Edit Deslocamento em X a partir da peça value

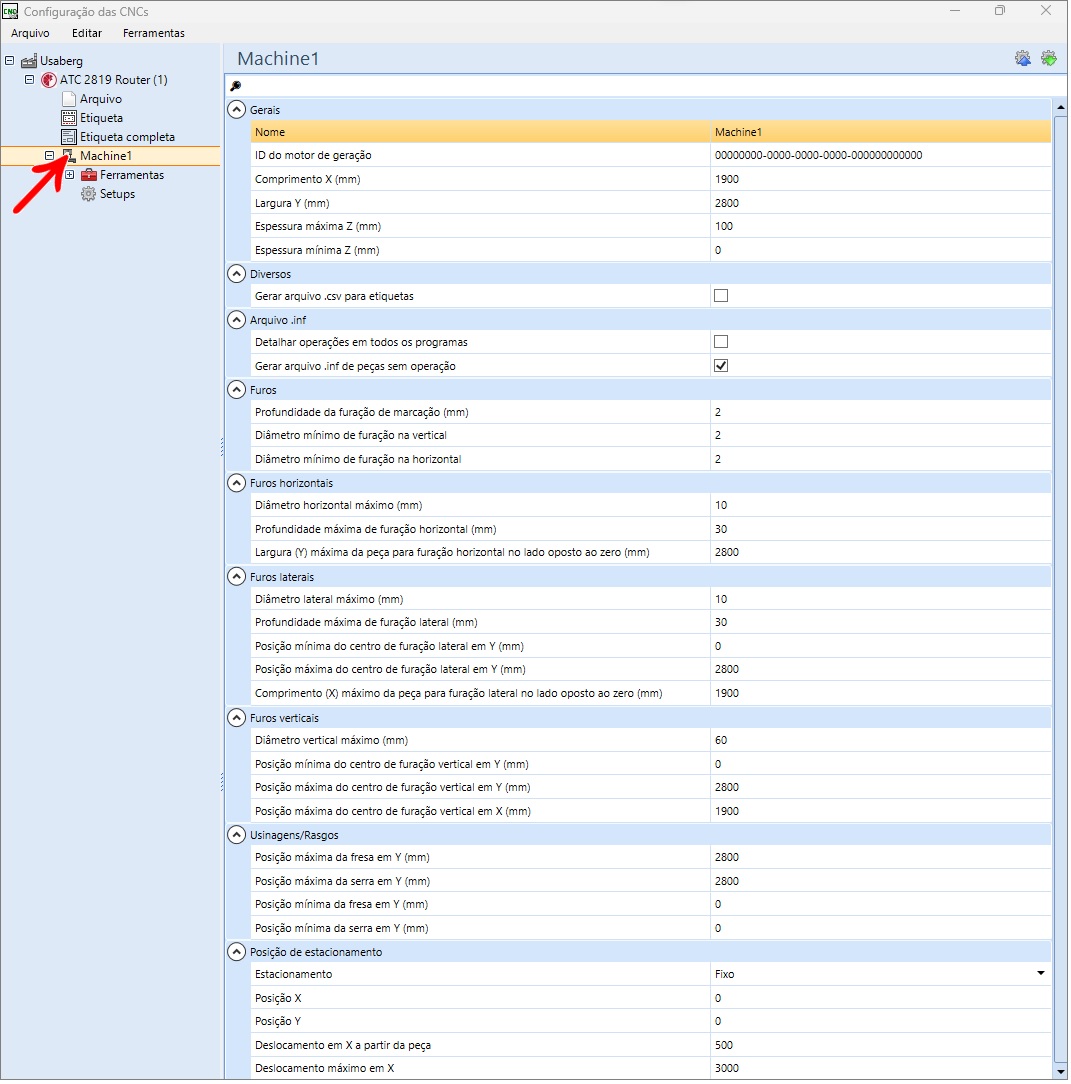click(x=883, y=1047)
